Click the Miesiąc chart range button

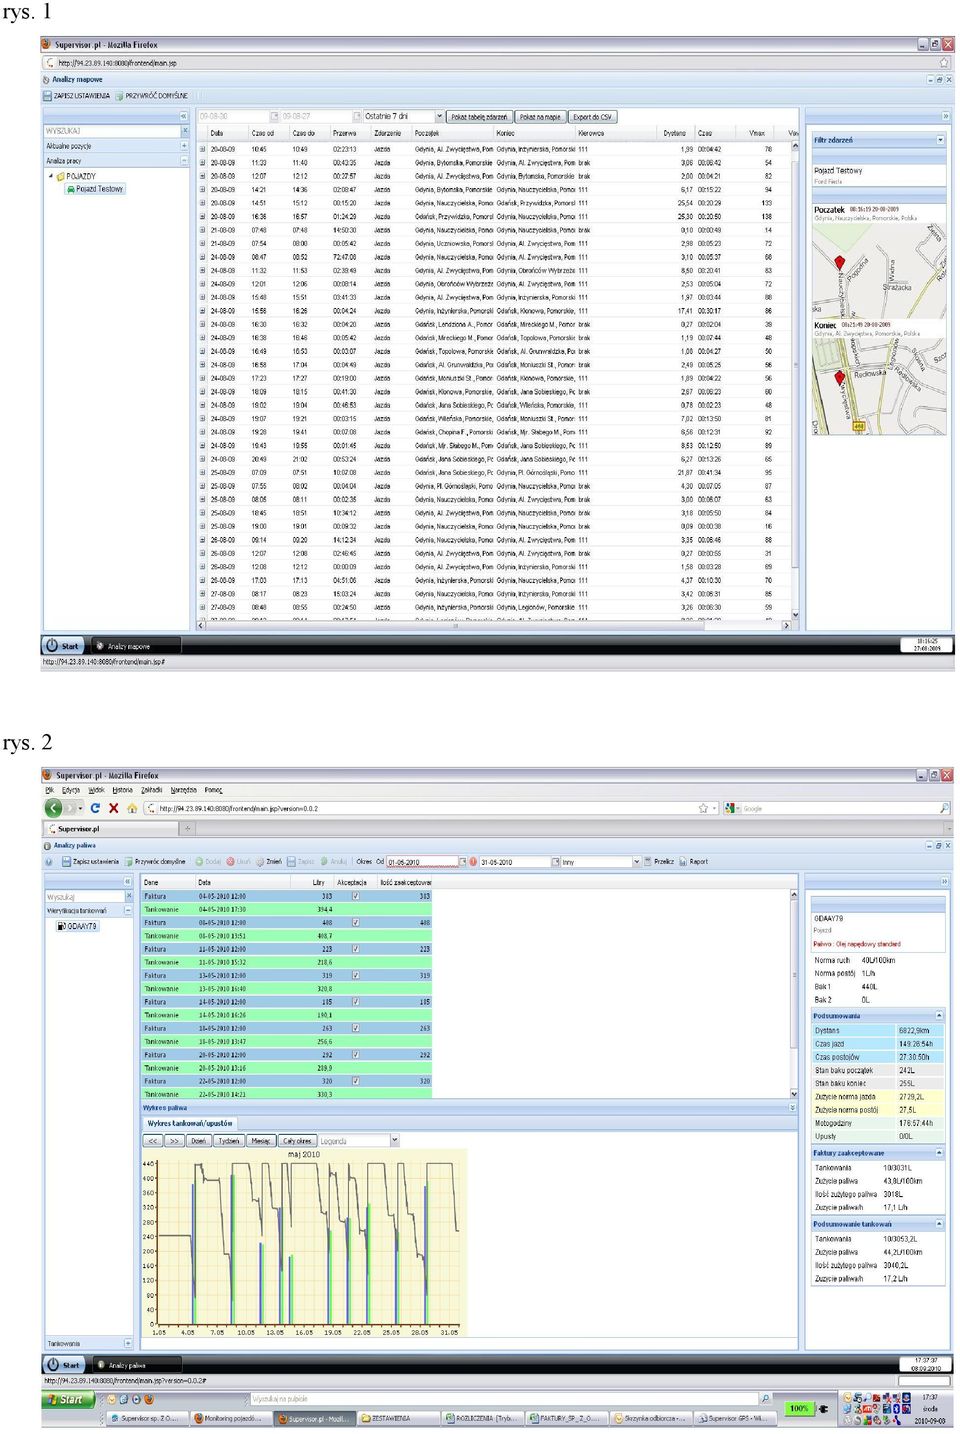[261, 1141]
